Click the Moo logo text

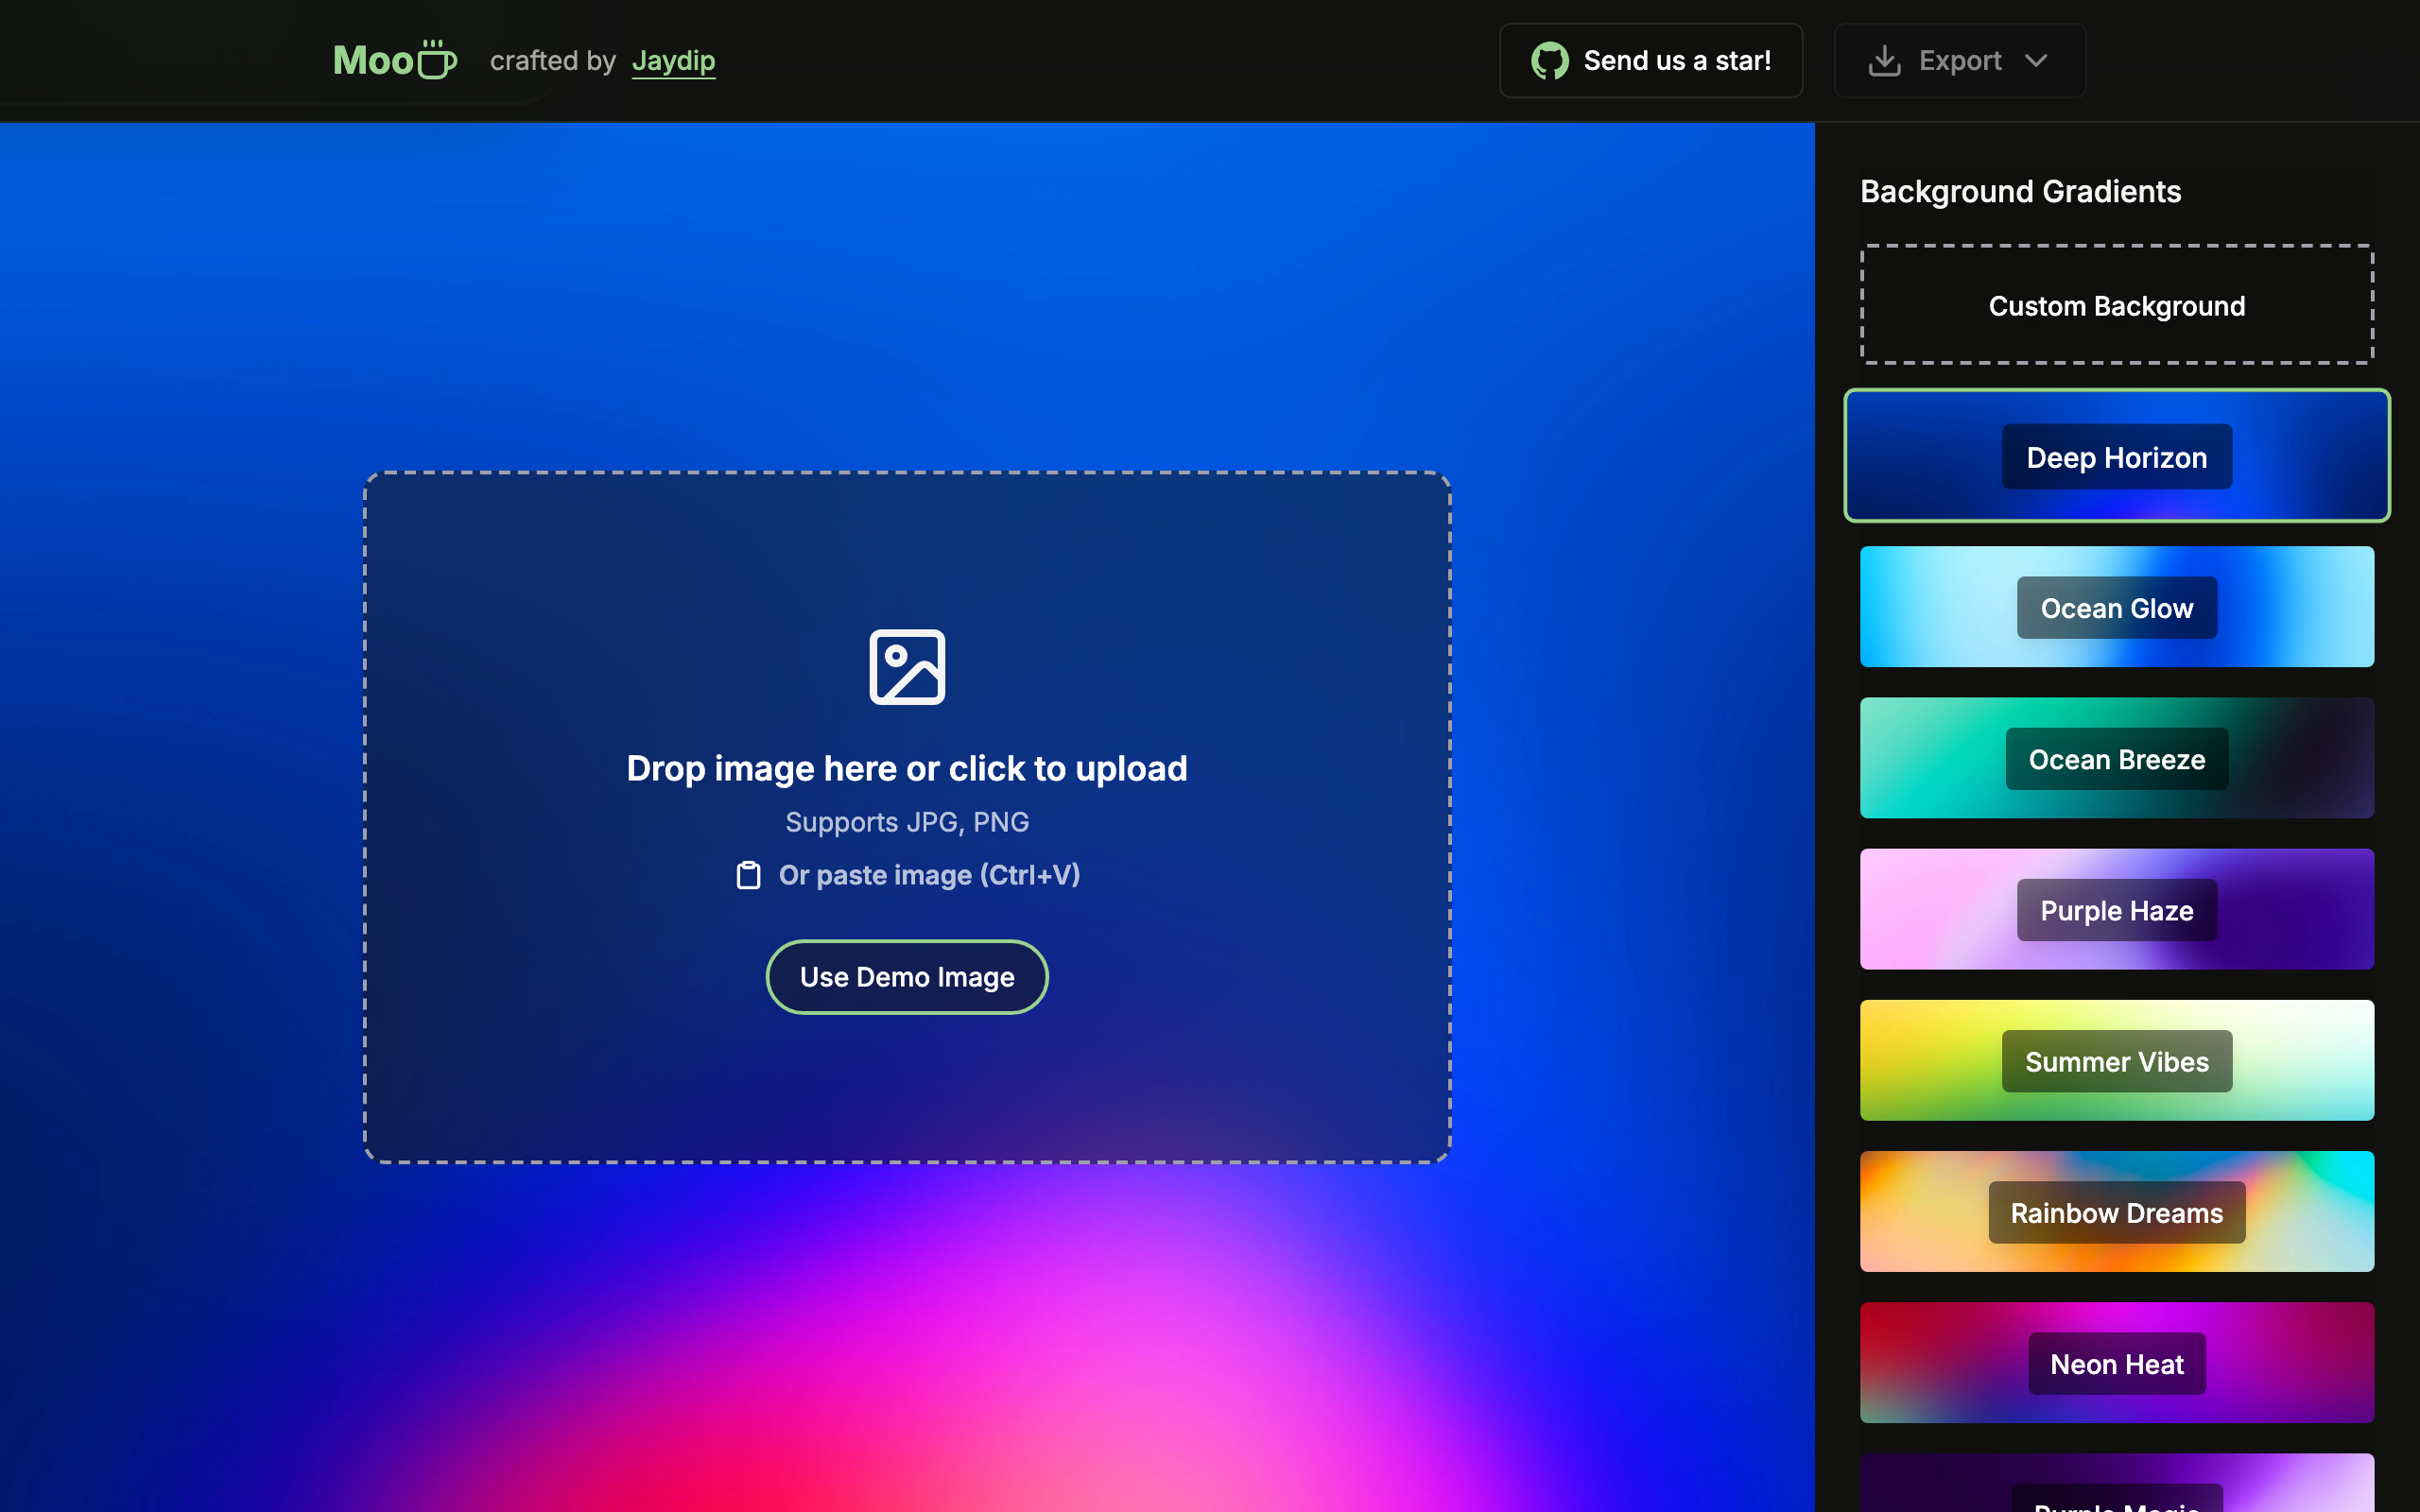(373, 61)
